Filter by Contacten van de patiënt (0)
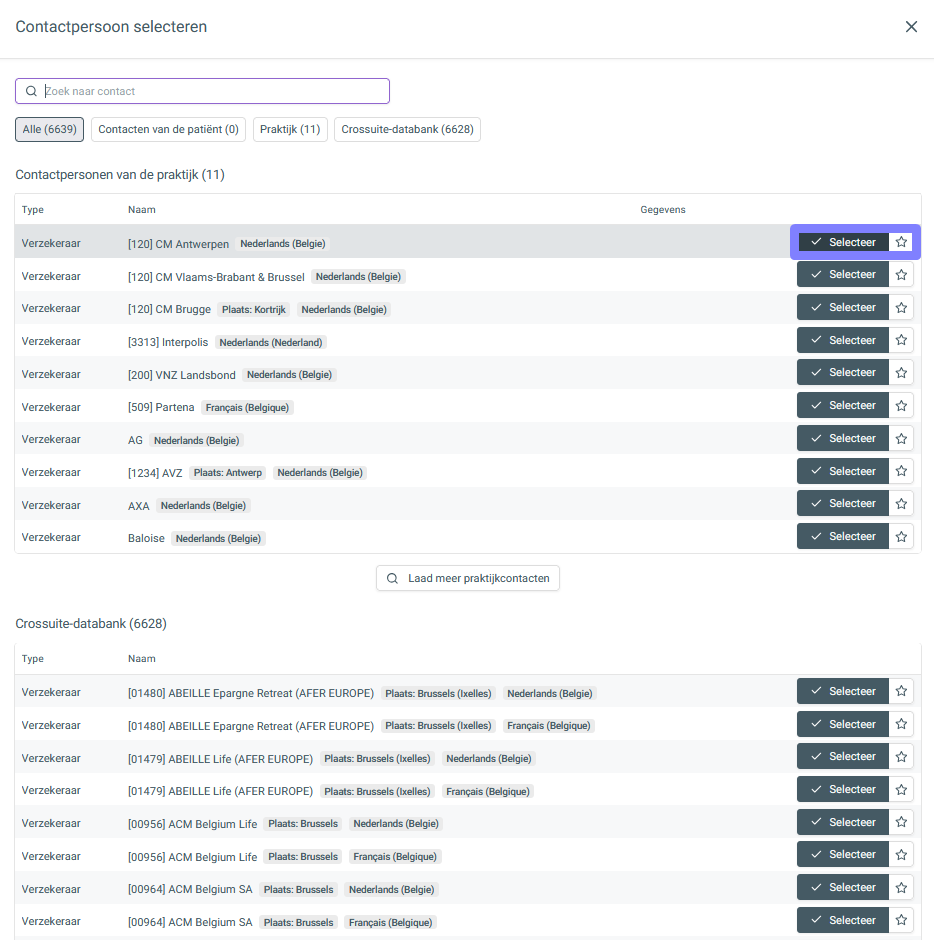Image resolution: width=934 pixels, height=940 pixels. tap(168, 129)
